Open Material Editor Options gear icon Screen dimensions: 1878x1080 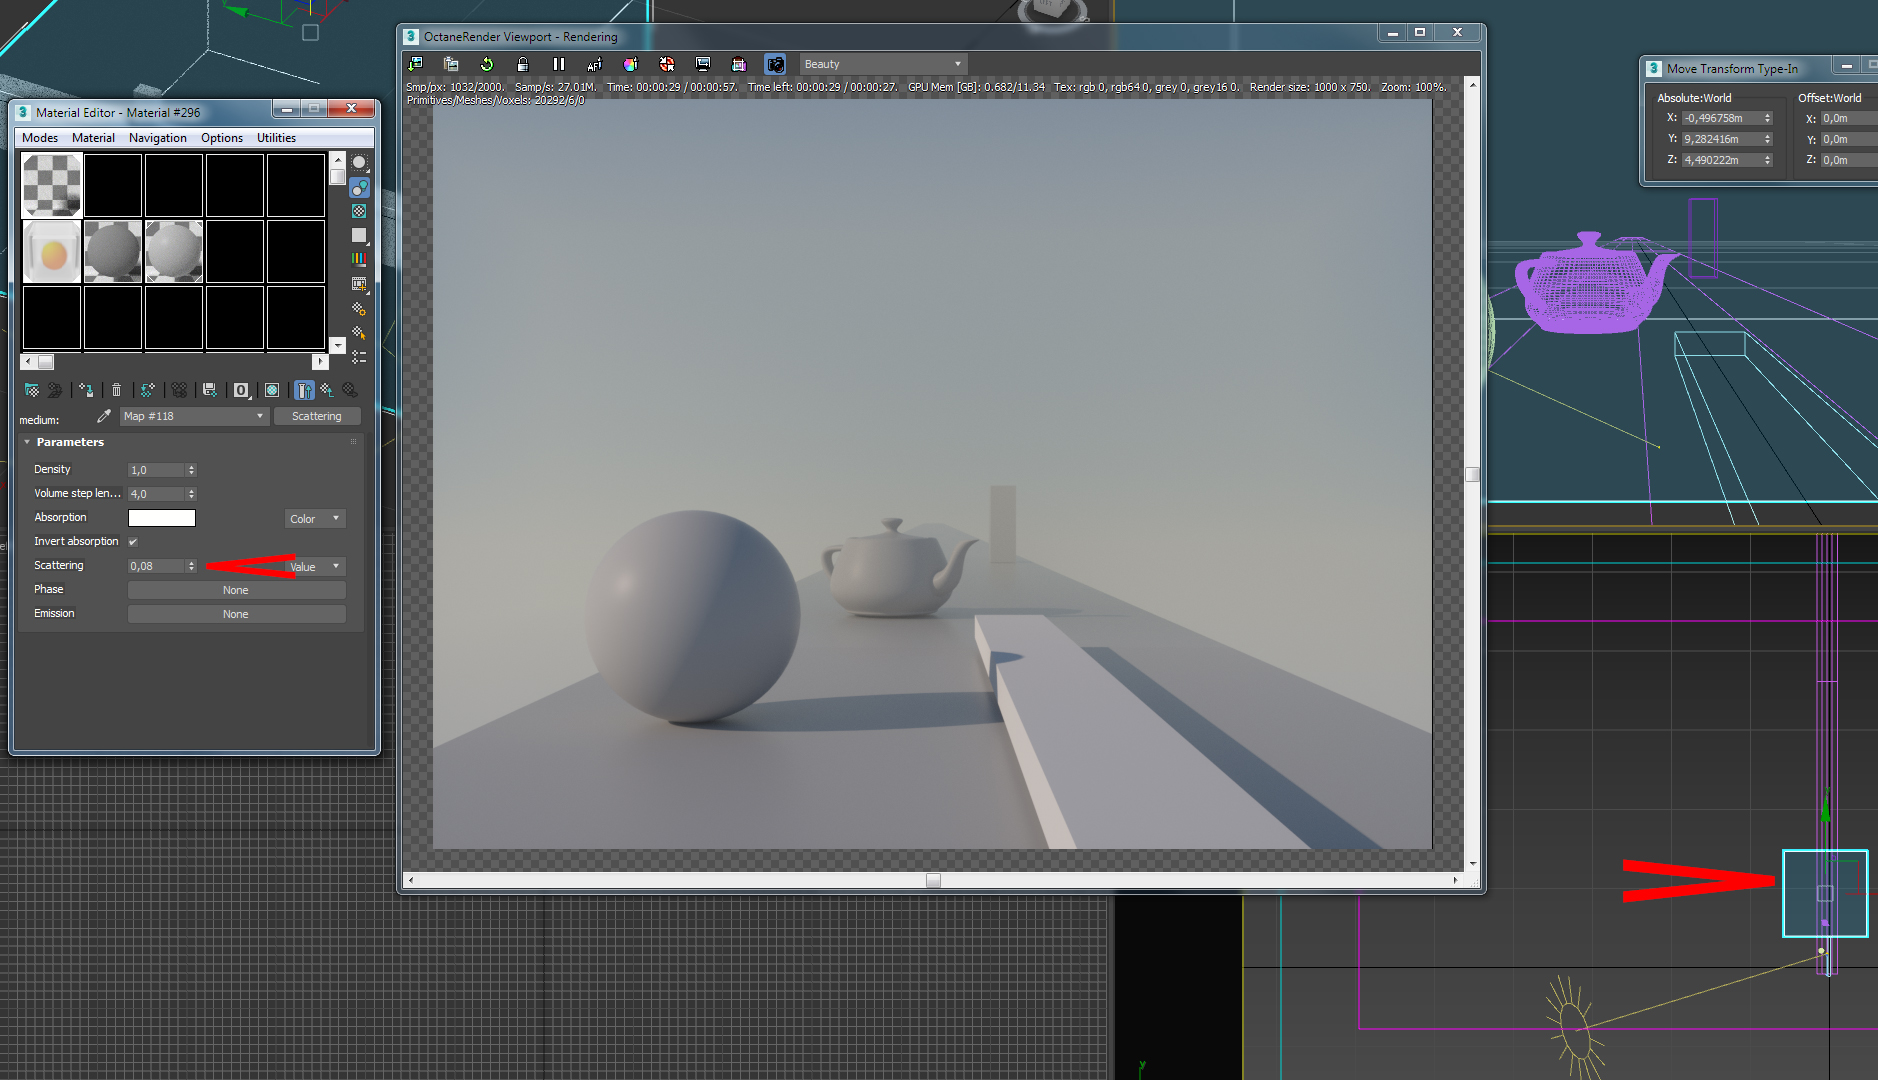click(359, 308)
